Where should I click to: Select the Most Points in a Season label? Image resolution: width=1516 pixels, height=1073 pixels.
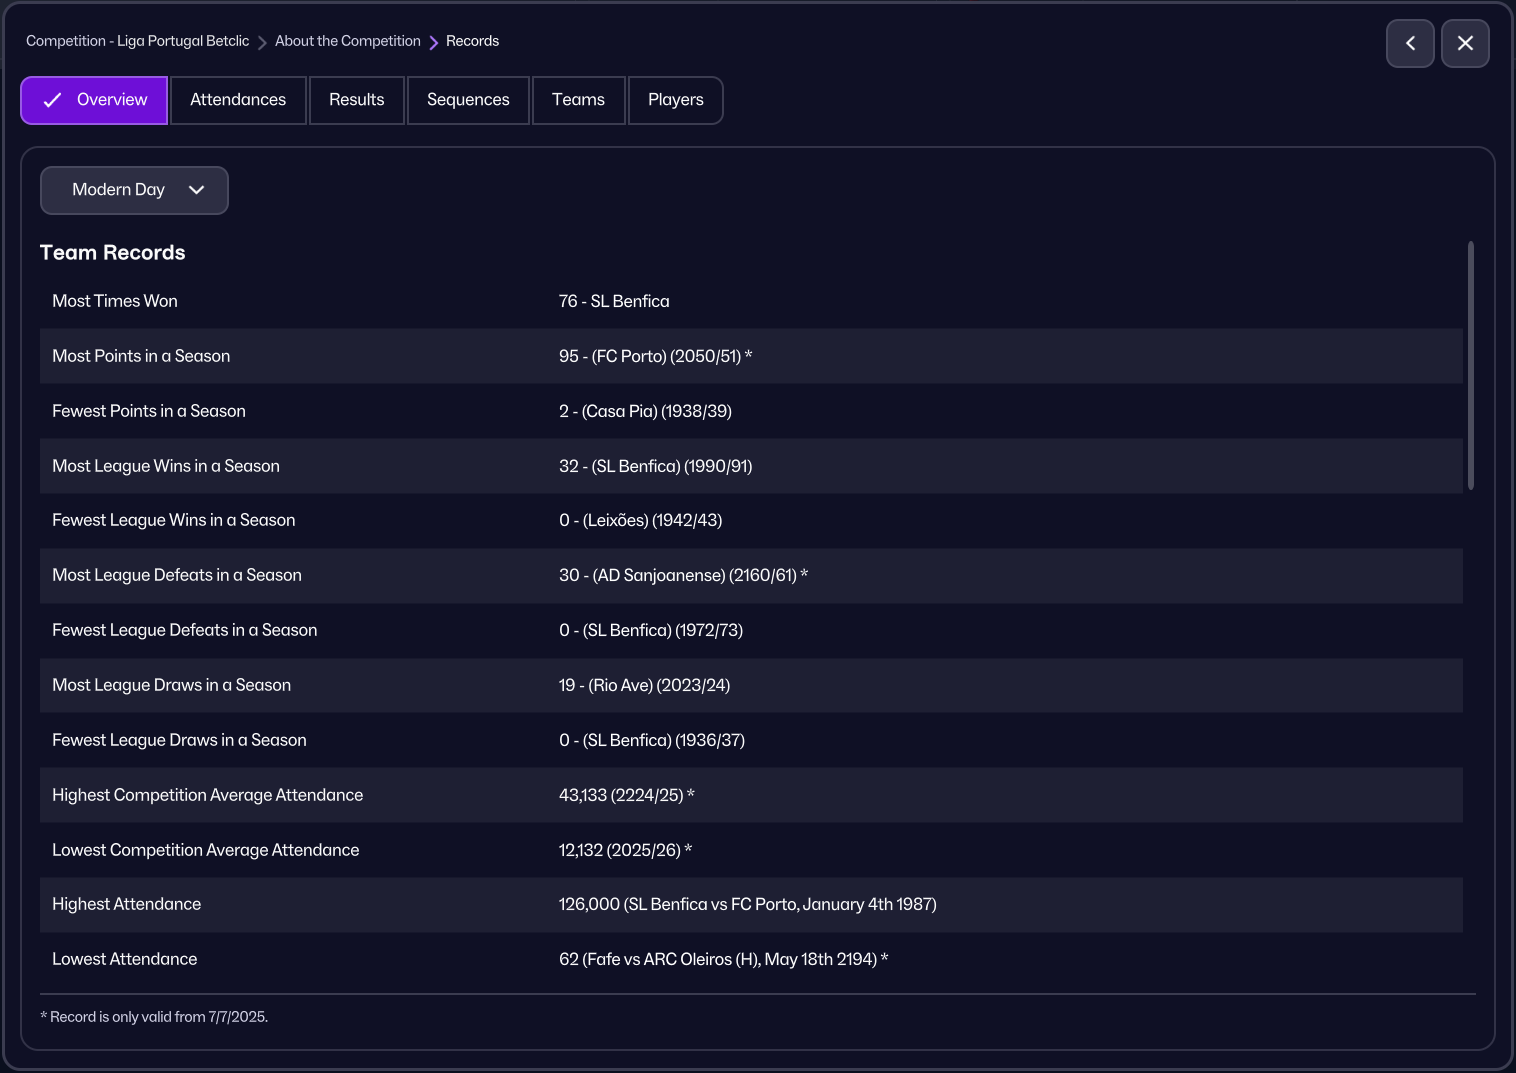click(141, 356)
